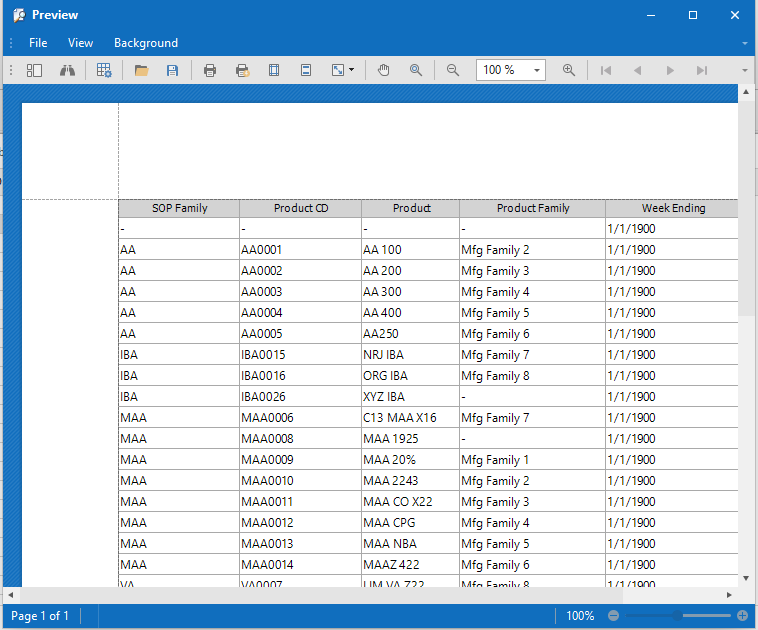758x630 pixels.
Task: Toggle the document map thumbnails panel
Action: click(x=34, y=71)
